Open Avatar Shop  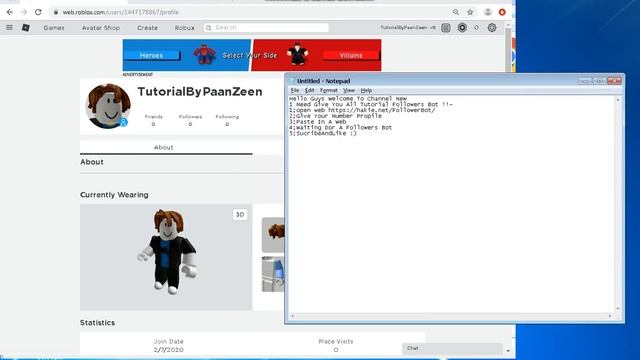(101, 28)
